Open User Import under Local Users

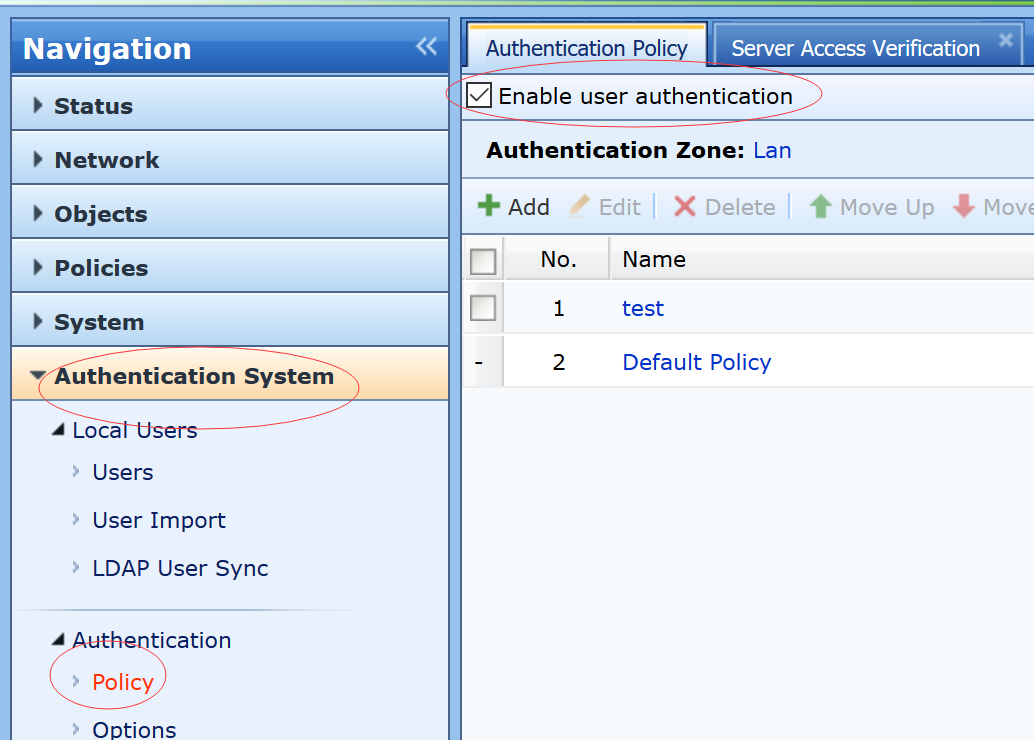click(159, 520)
